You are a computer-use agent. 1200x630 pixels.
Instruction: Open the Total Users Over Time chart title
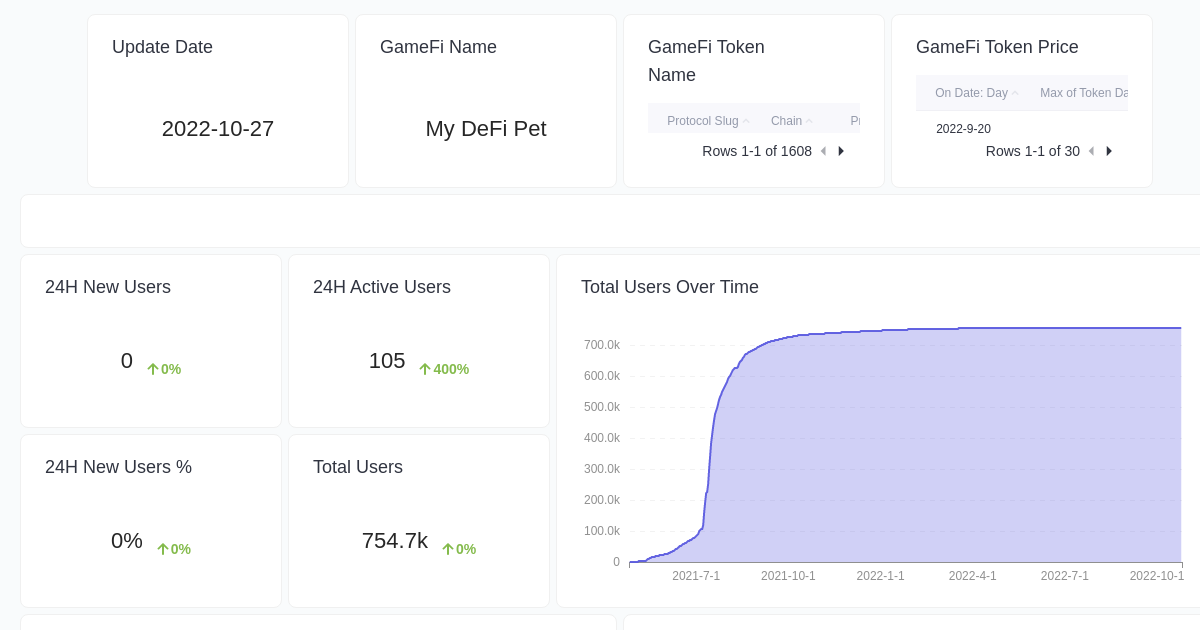pyautogui.click(x=669, y=287)
